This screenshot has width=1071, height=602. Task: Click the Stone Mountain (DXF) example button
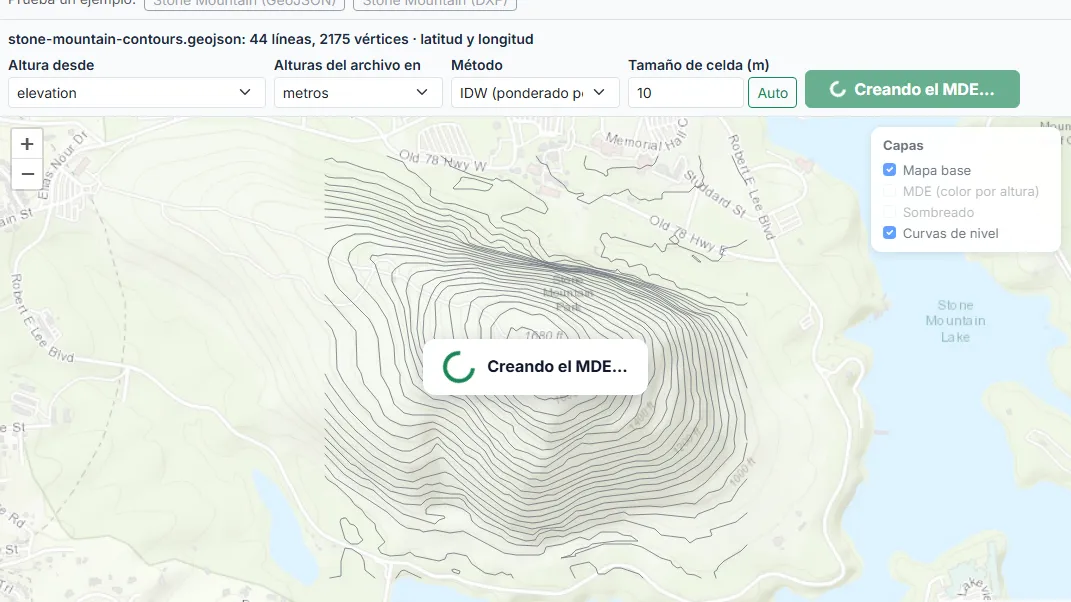pyautogui.click(x=435, y=3)
